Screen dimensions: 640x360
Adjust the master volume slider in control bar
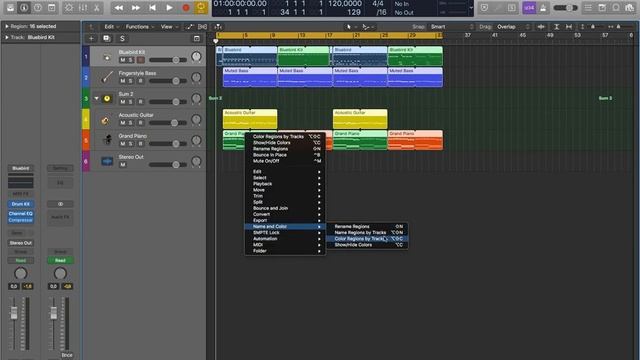[x=565, y=8]
